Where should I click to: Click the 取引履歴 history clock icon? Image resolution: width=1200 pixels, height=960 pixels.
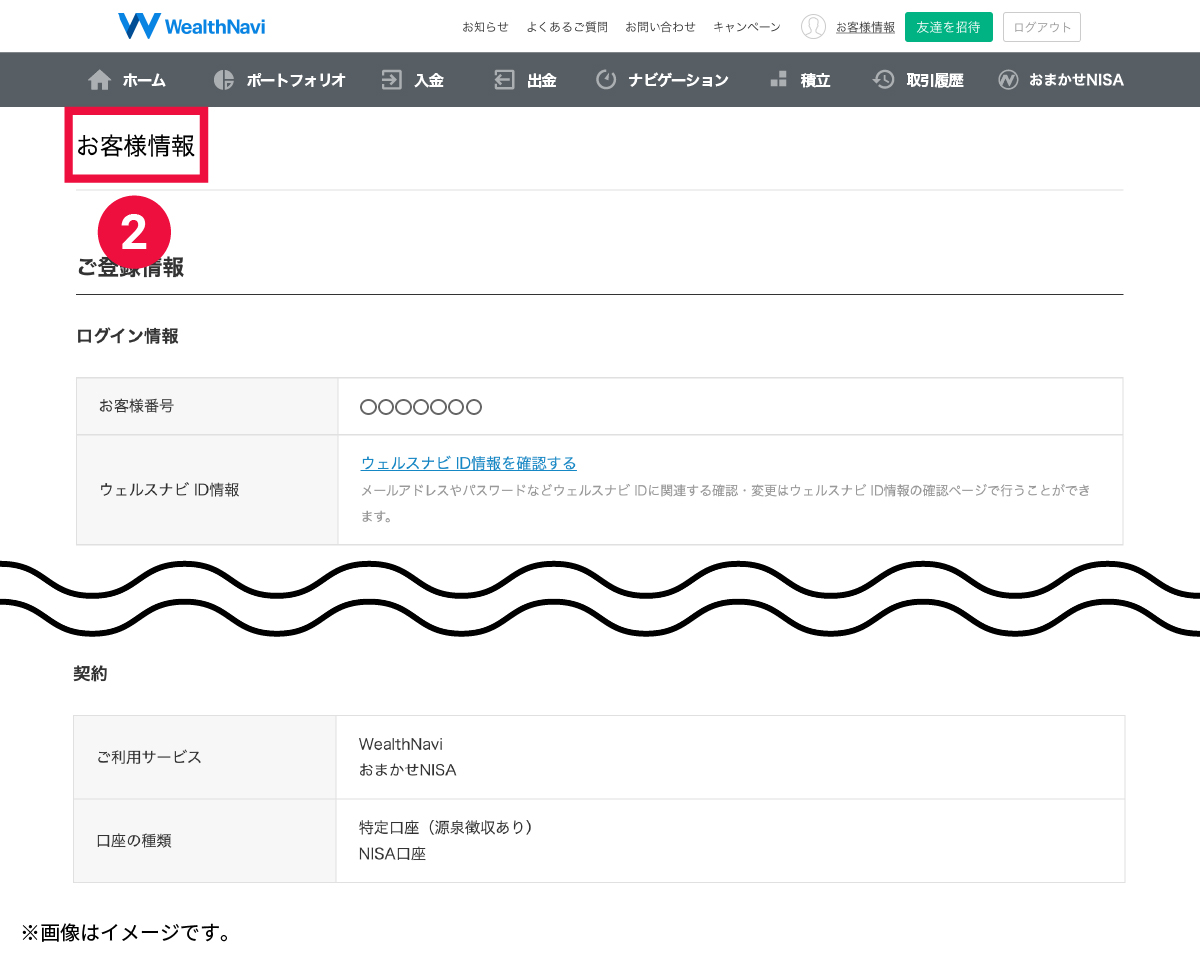tap(883, 80)
